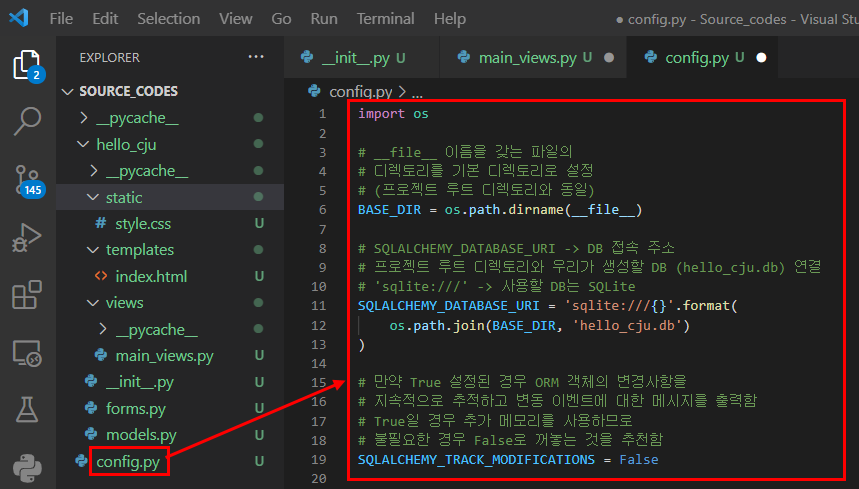Click the Python icon on config.py tab

(x=651, y=57)
